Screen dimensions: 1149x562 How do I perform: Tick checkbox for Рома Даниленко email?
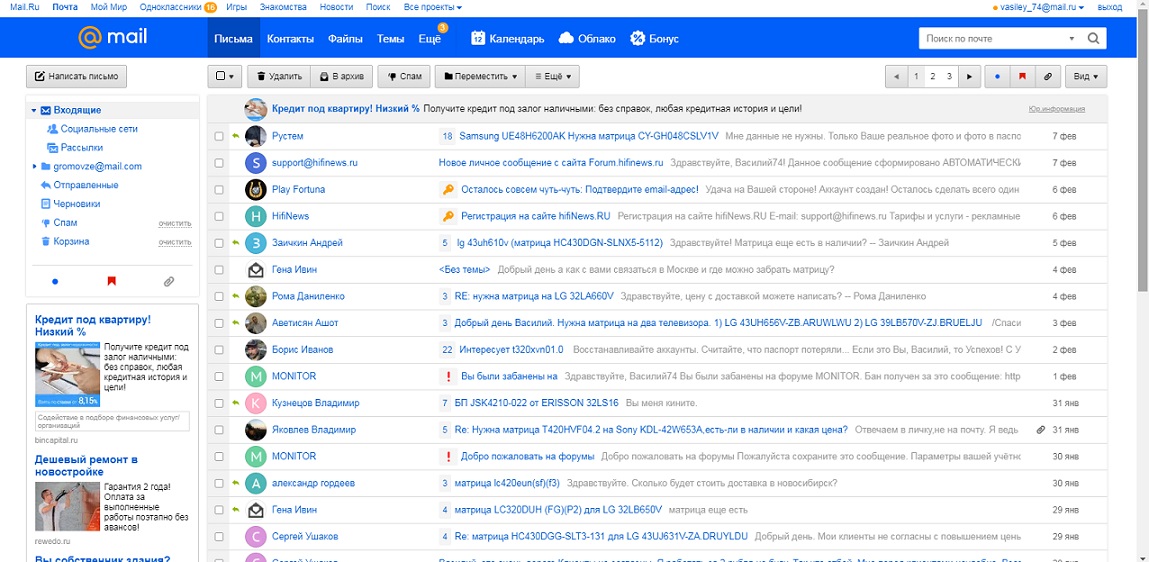[219, 296]
